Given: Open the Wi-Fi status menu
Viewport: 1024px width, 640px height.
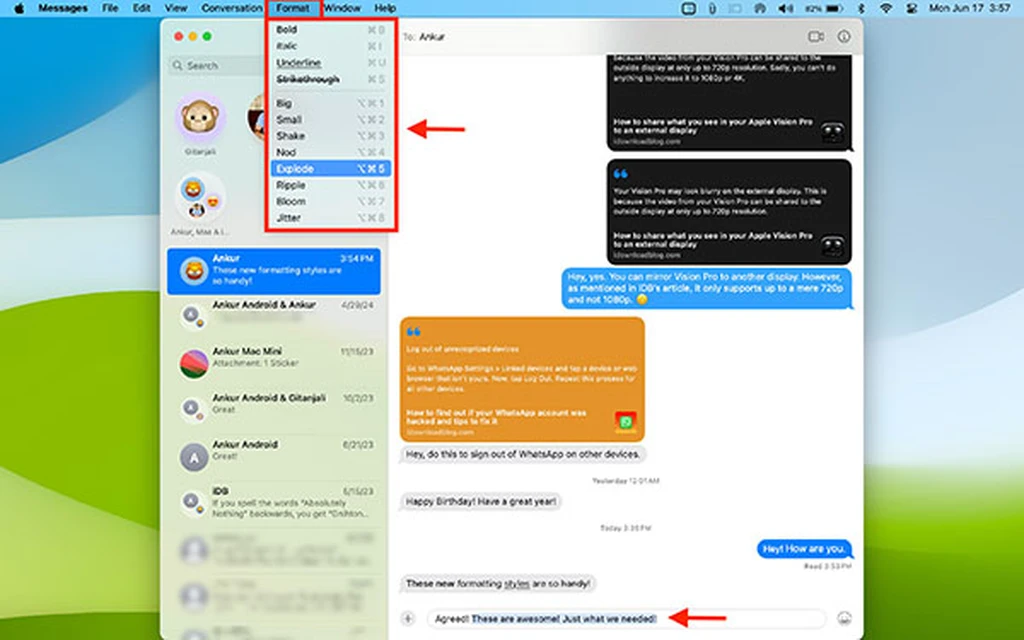Looking at the screenshot, I should [886, 8].
